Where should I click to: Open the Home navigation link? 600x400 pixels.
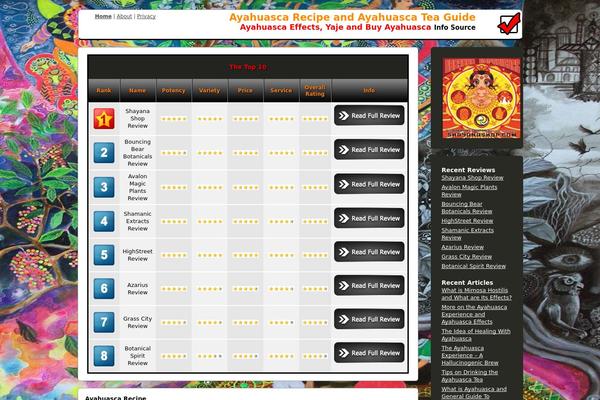point(103,16)
